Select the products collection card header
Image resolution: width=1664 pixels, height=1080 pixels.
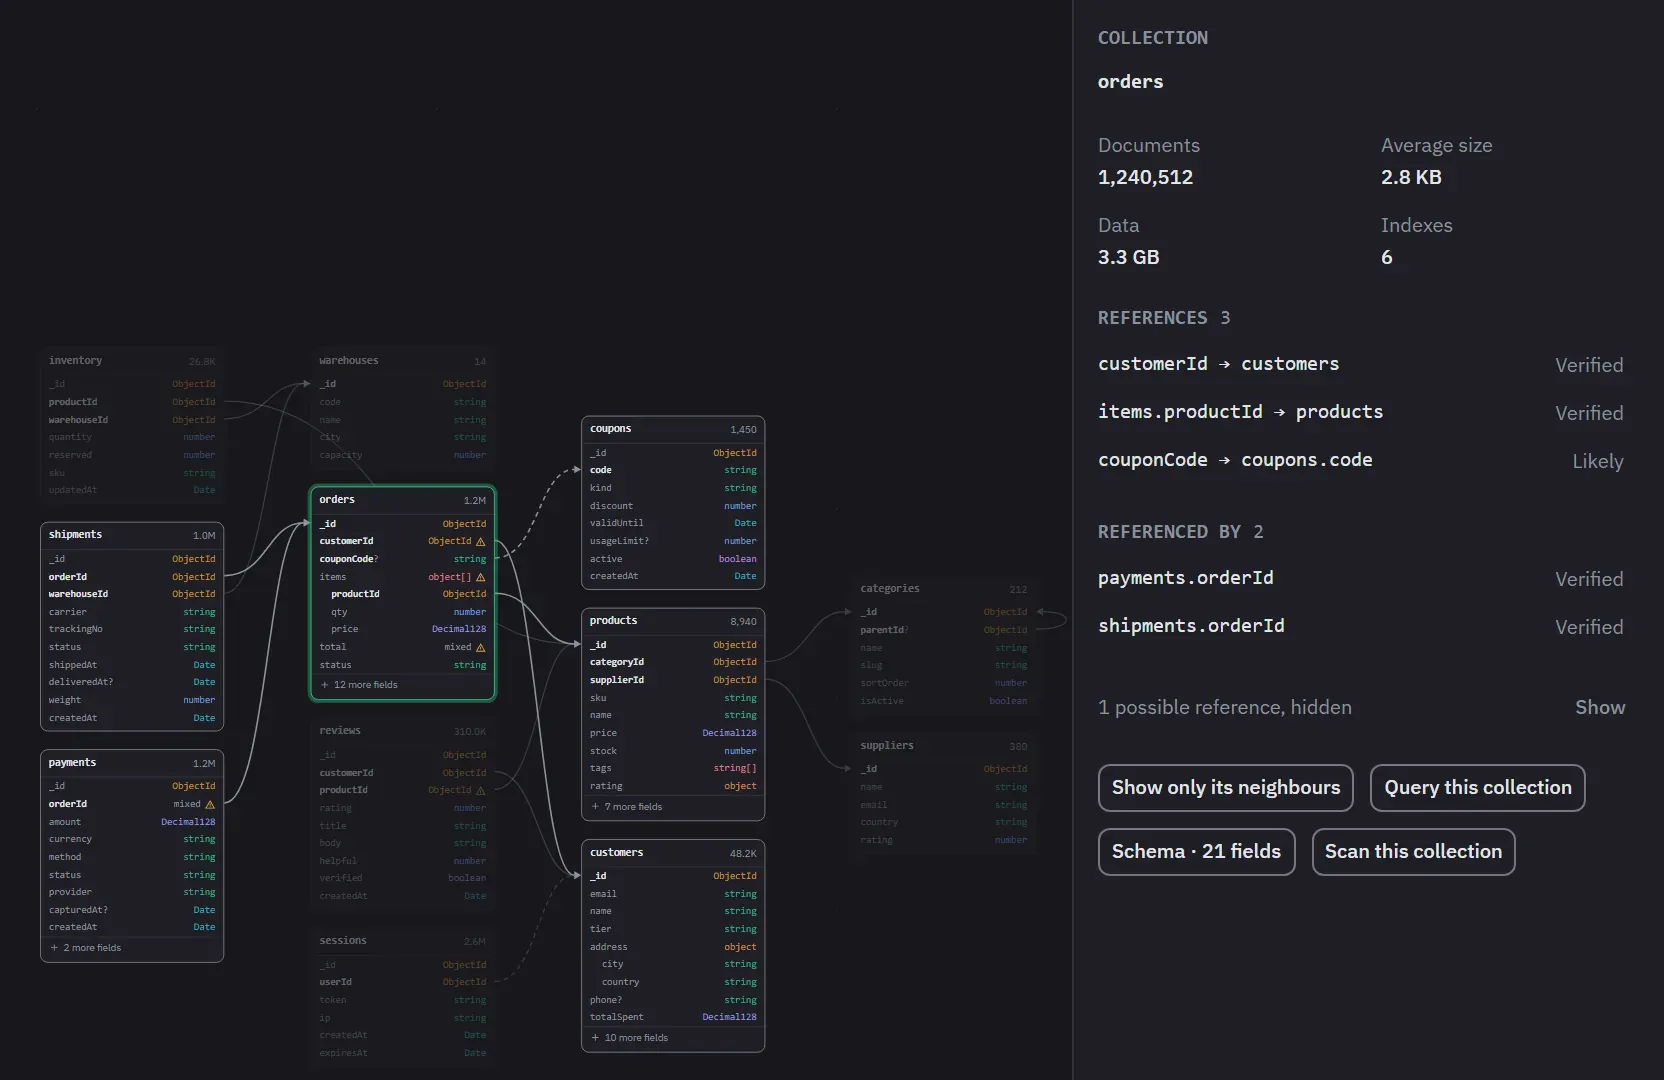[x=673, y=621]
